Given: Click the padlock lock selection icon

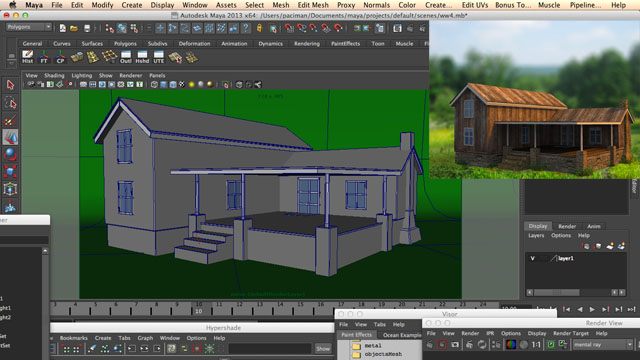Looking at the screenshot, I should pos(259,28).
